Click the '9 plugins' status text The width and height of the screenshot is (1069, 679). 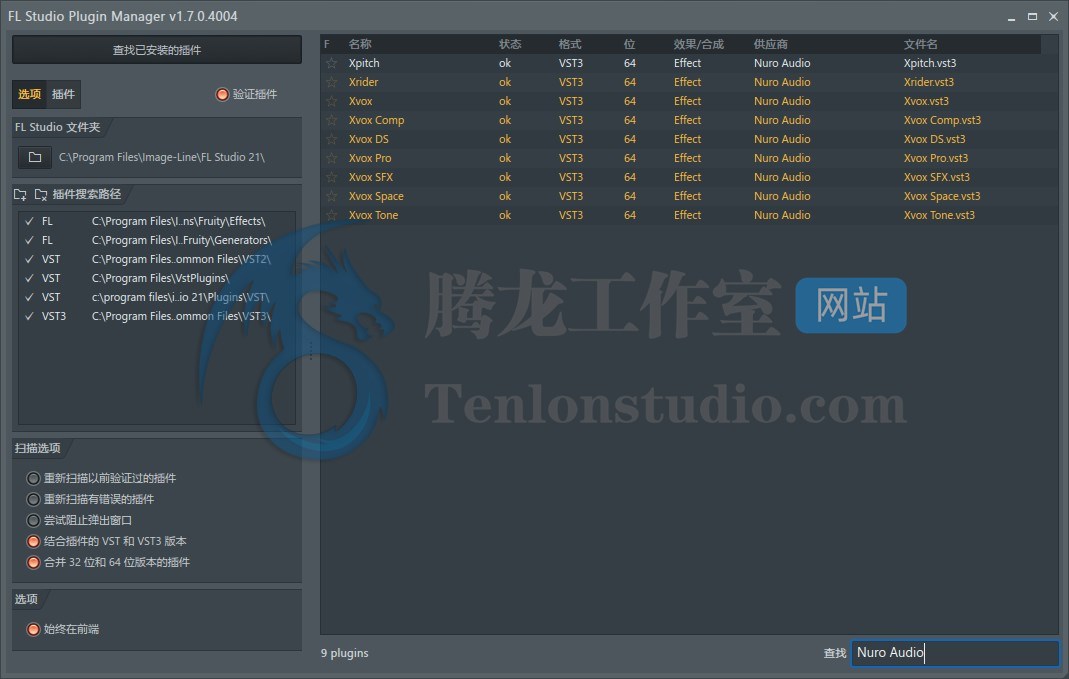tap(344, 653)
